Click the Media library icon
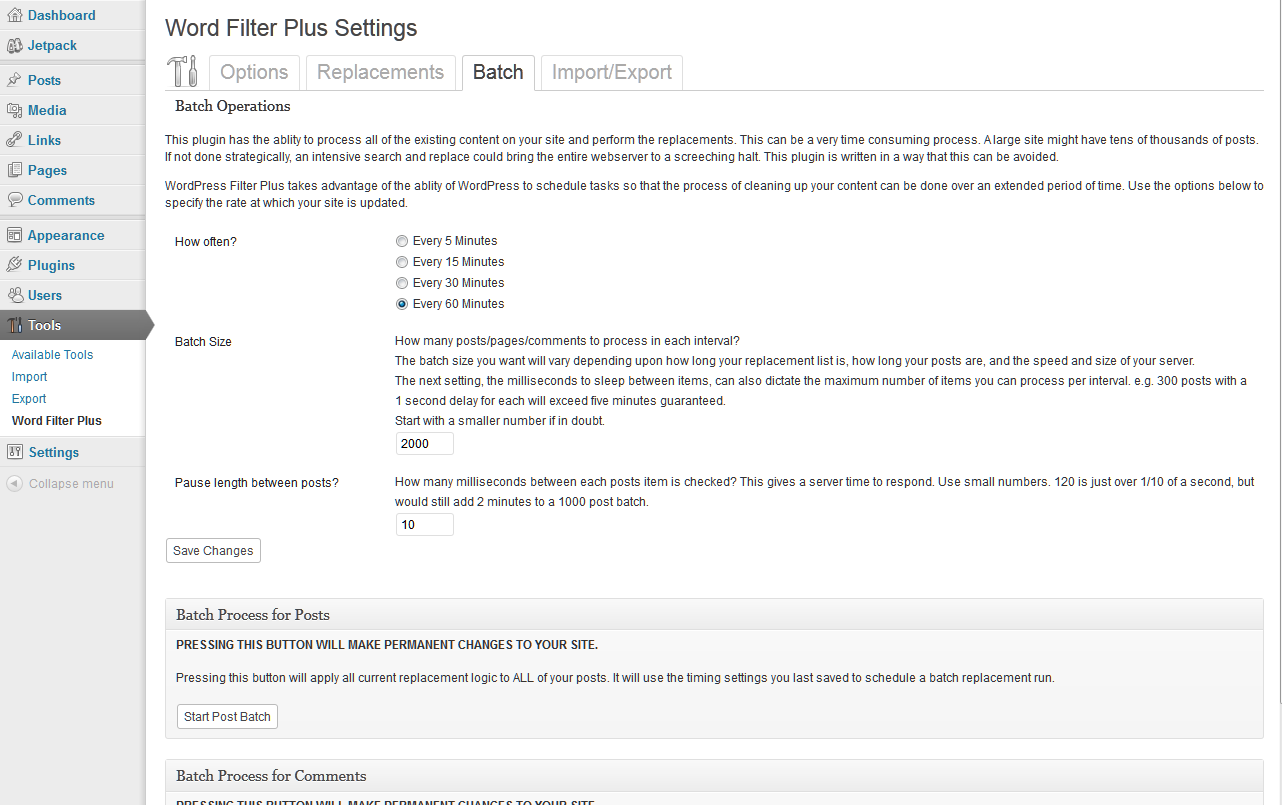The height and width of the screenshot is (805, 1282). [14, 110]
